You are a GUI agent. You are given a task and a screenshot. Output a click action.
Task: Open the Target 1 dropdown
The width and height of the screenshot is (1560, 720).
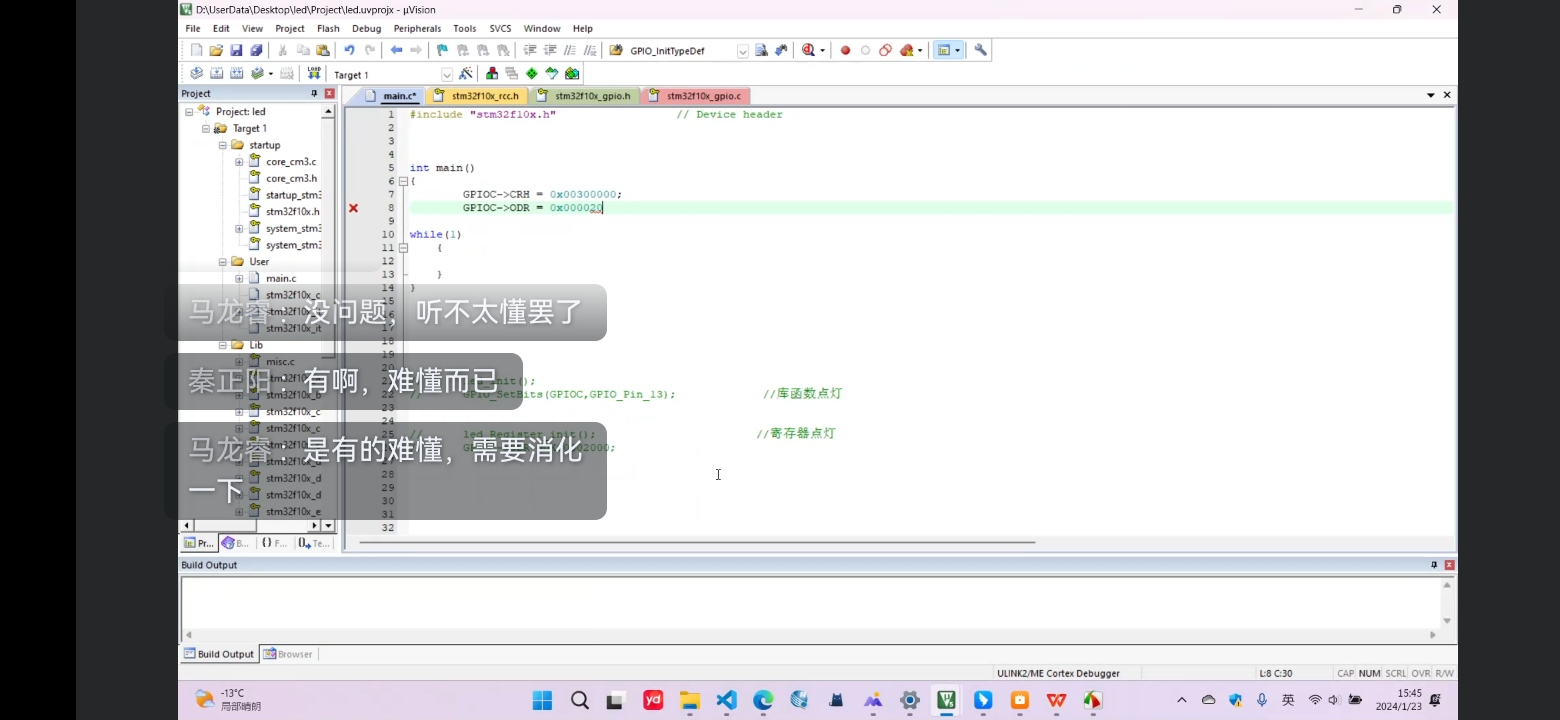click(446, 75)
